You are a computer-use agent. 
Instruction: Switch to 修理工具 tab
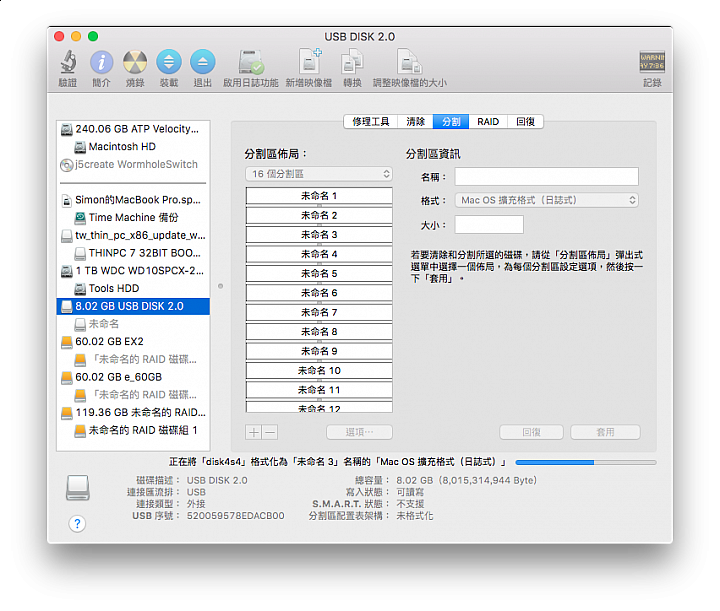(x=371, y=122)
